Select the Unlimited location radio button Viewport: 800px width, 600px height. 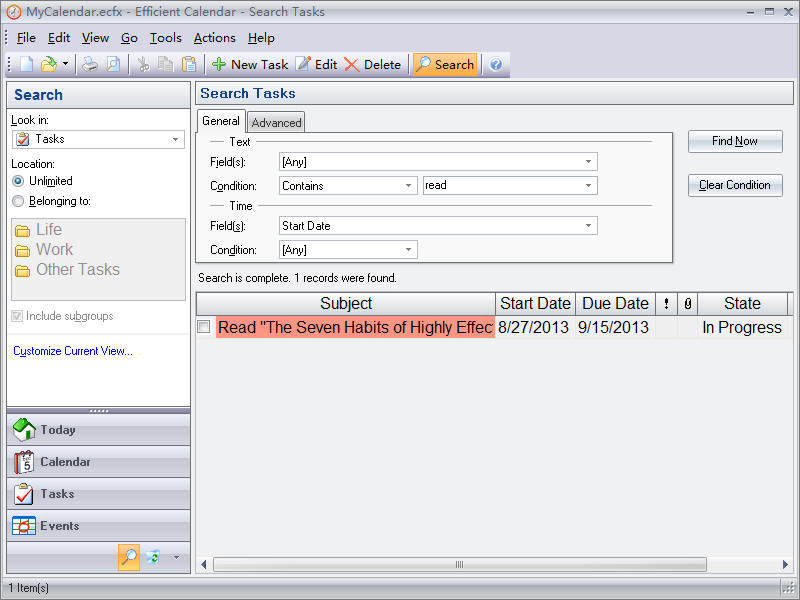click(x=18, y=181)
